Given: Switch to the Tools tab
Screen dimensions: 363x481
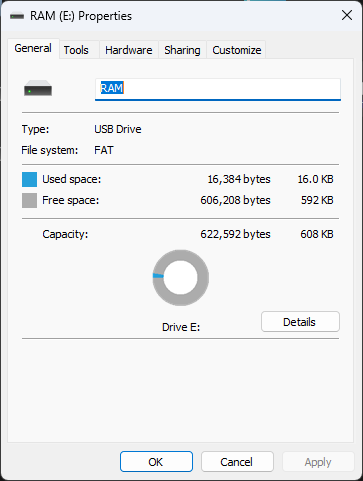Looking at the screenshot, I should pyautogui.click(x=76, y=50).
